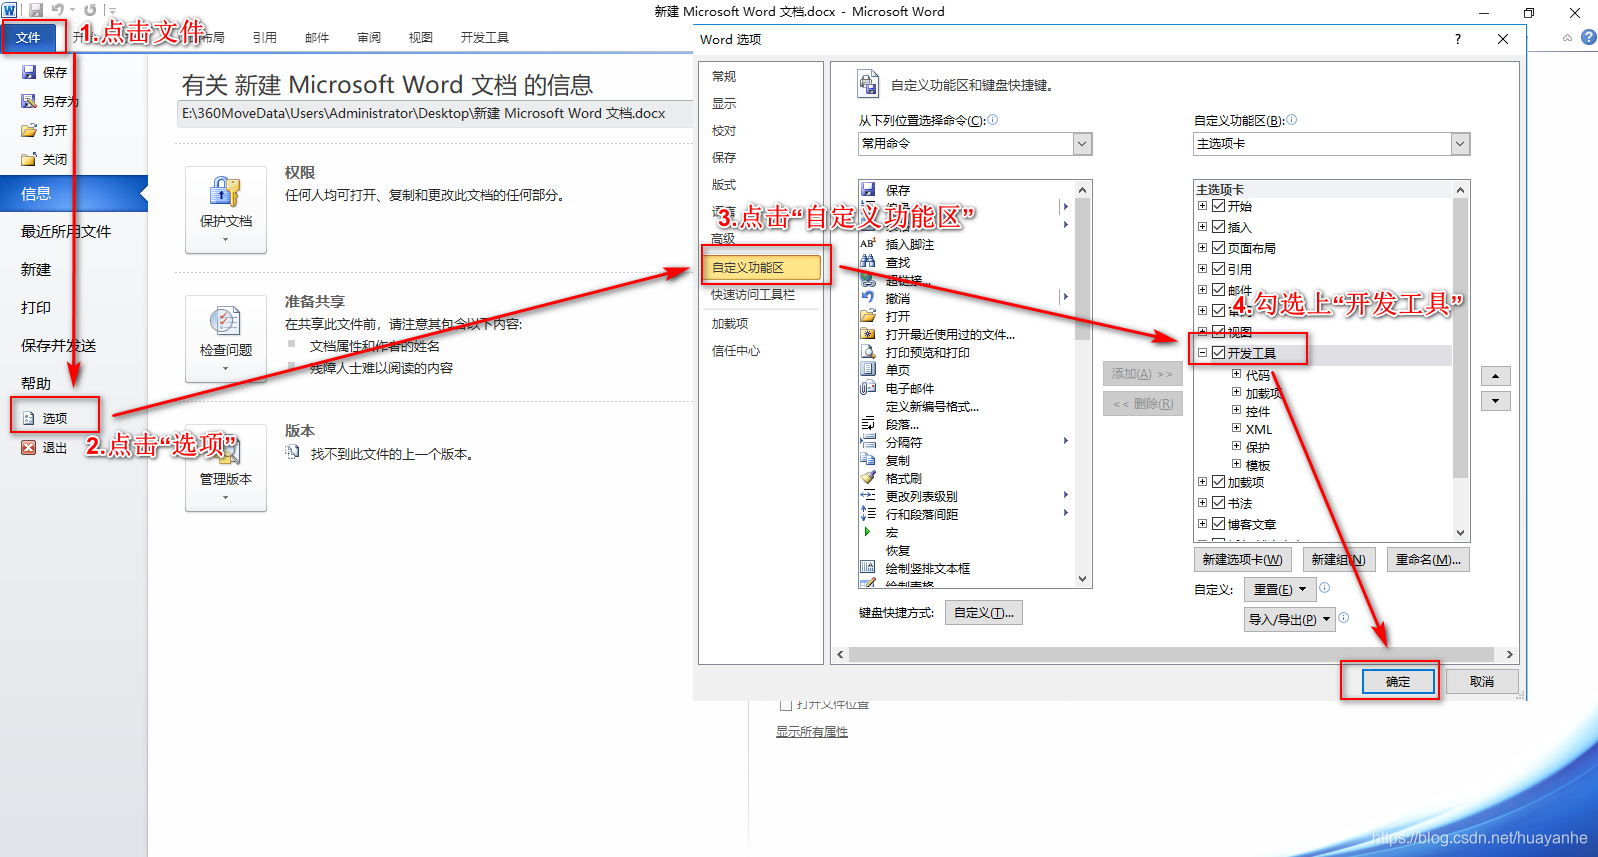This screenshot has height=857, width=1598.
Task: Click Save icon in quick access toolbar
Action: click(36, 10)
